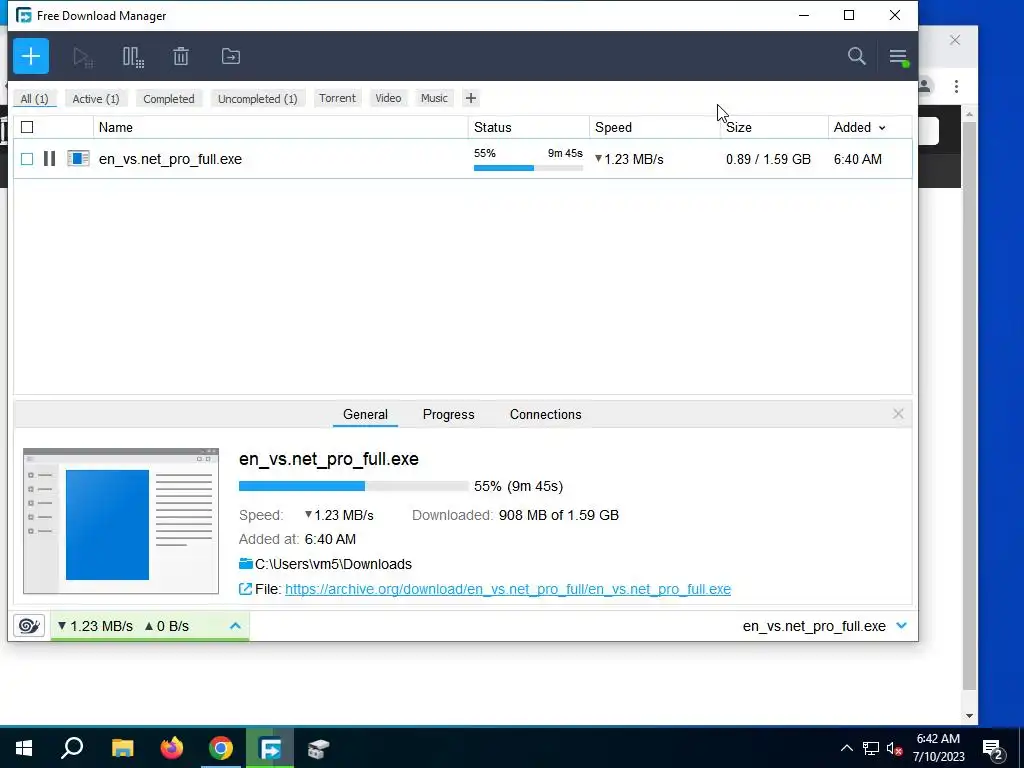Open the notification center icon
Screen dimensions: 1024x768
click(x=993, y=749)
